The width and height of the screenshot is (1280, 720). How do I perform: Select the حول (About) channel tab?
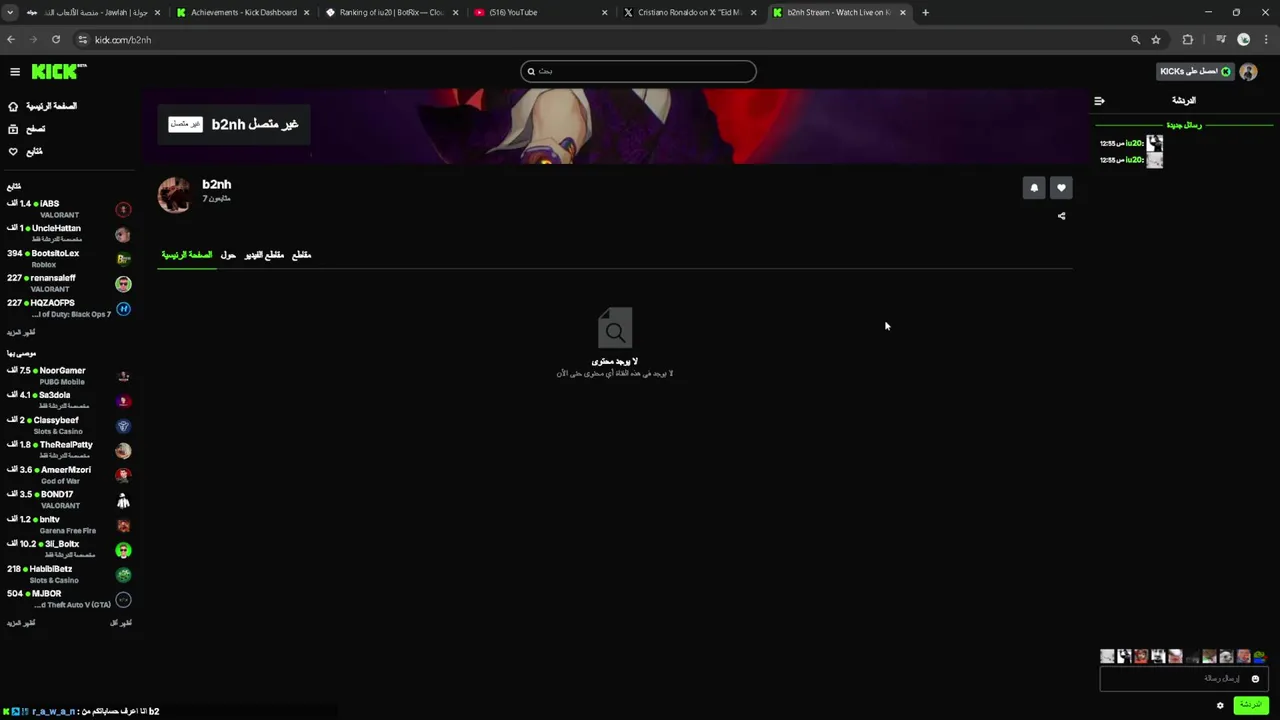tap(228, 255)
